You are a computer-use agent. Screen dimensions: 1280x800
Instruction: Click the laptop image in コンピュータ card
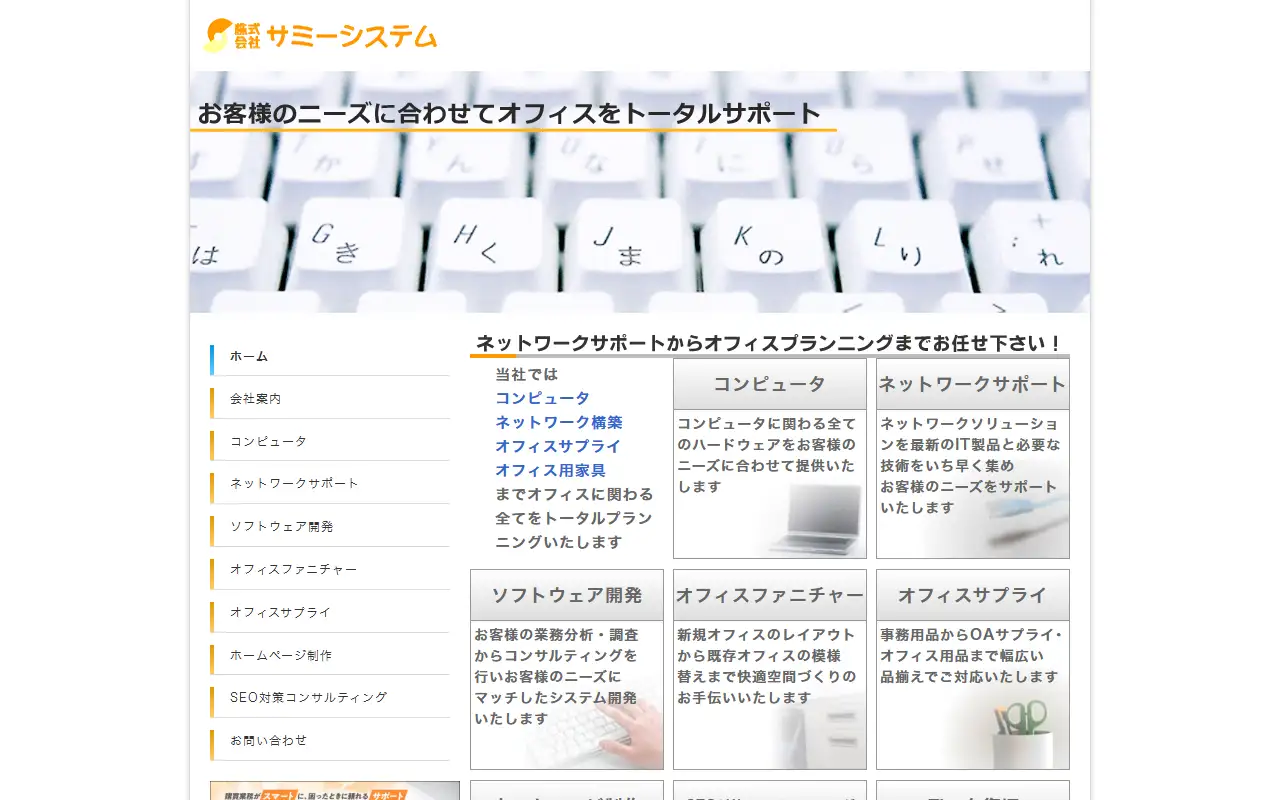coord(815,518)
